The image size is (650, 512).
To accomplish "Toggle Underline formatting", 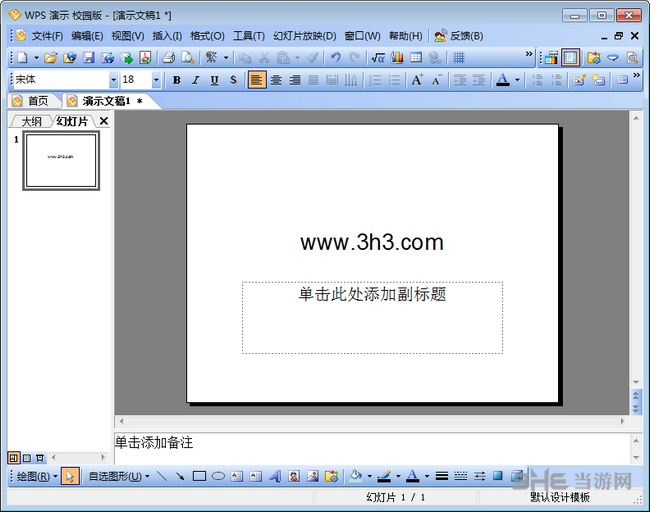I will [x=214, y=80].
